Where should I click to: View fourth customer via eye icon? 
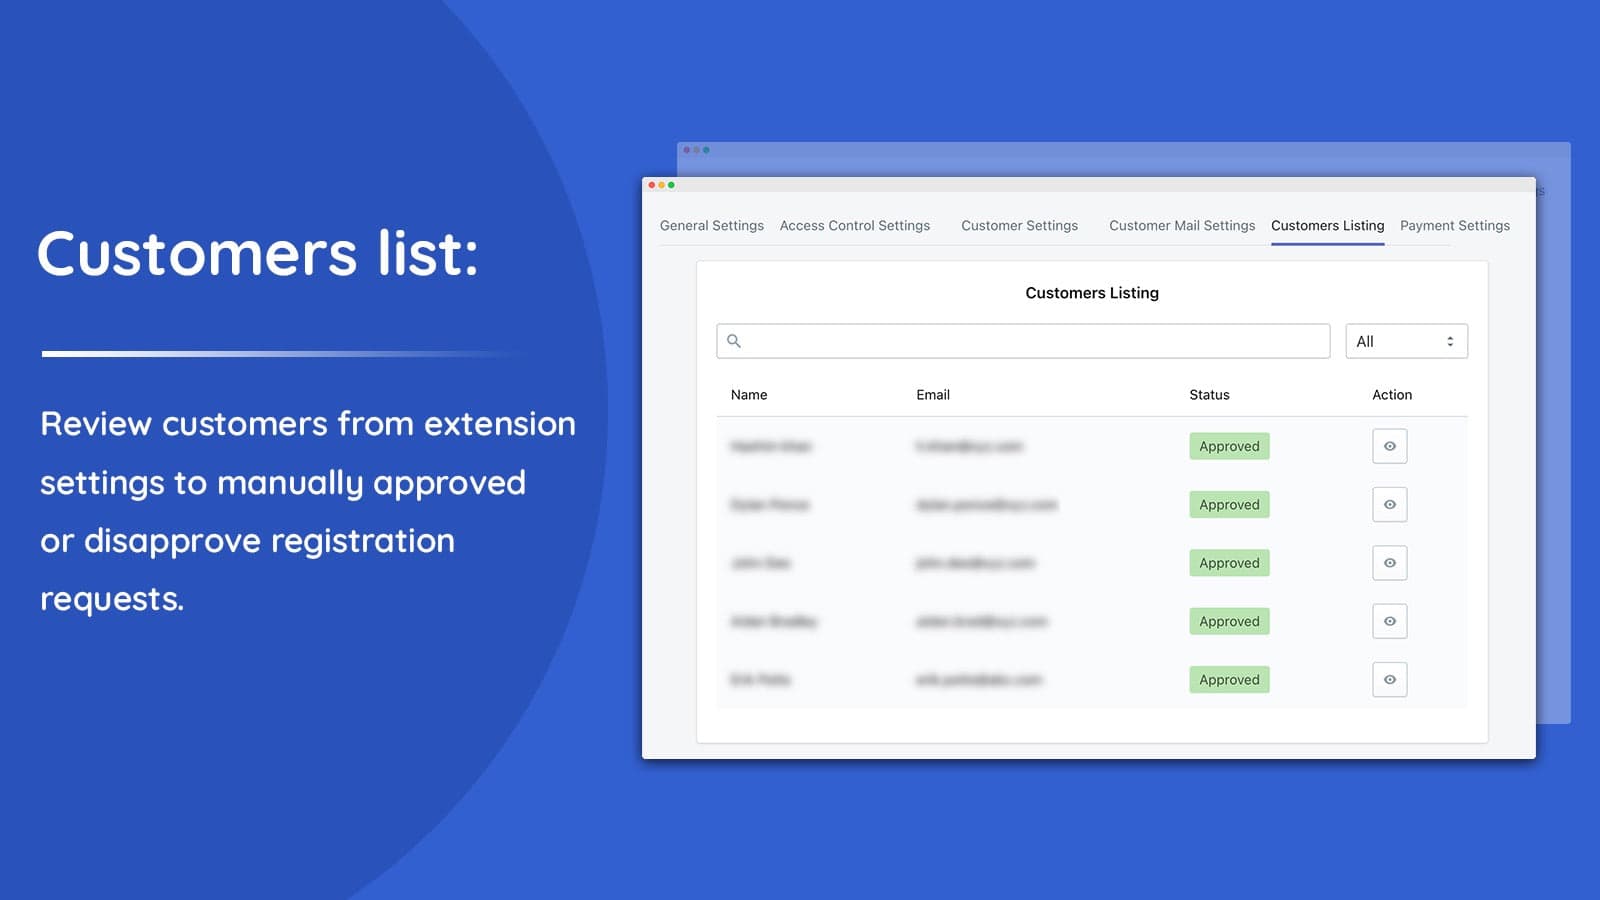[x=1389, y=621]
